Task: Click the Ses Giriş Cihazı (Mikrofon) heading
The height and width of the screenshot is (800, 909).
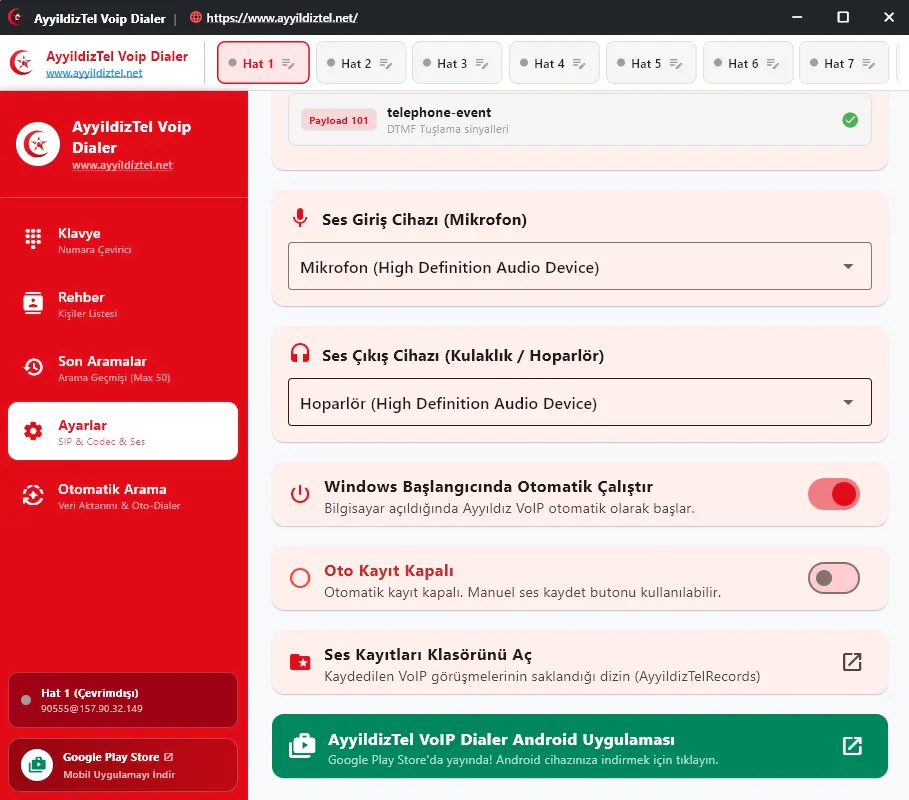Action: click(424, 220)
